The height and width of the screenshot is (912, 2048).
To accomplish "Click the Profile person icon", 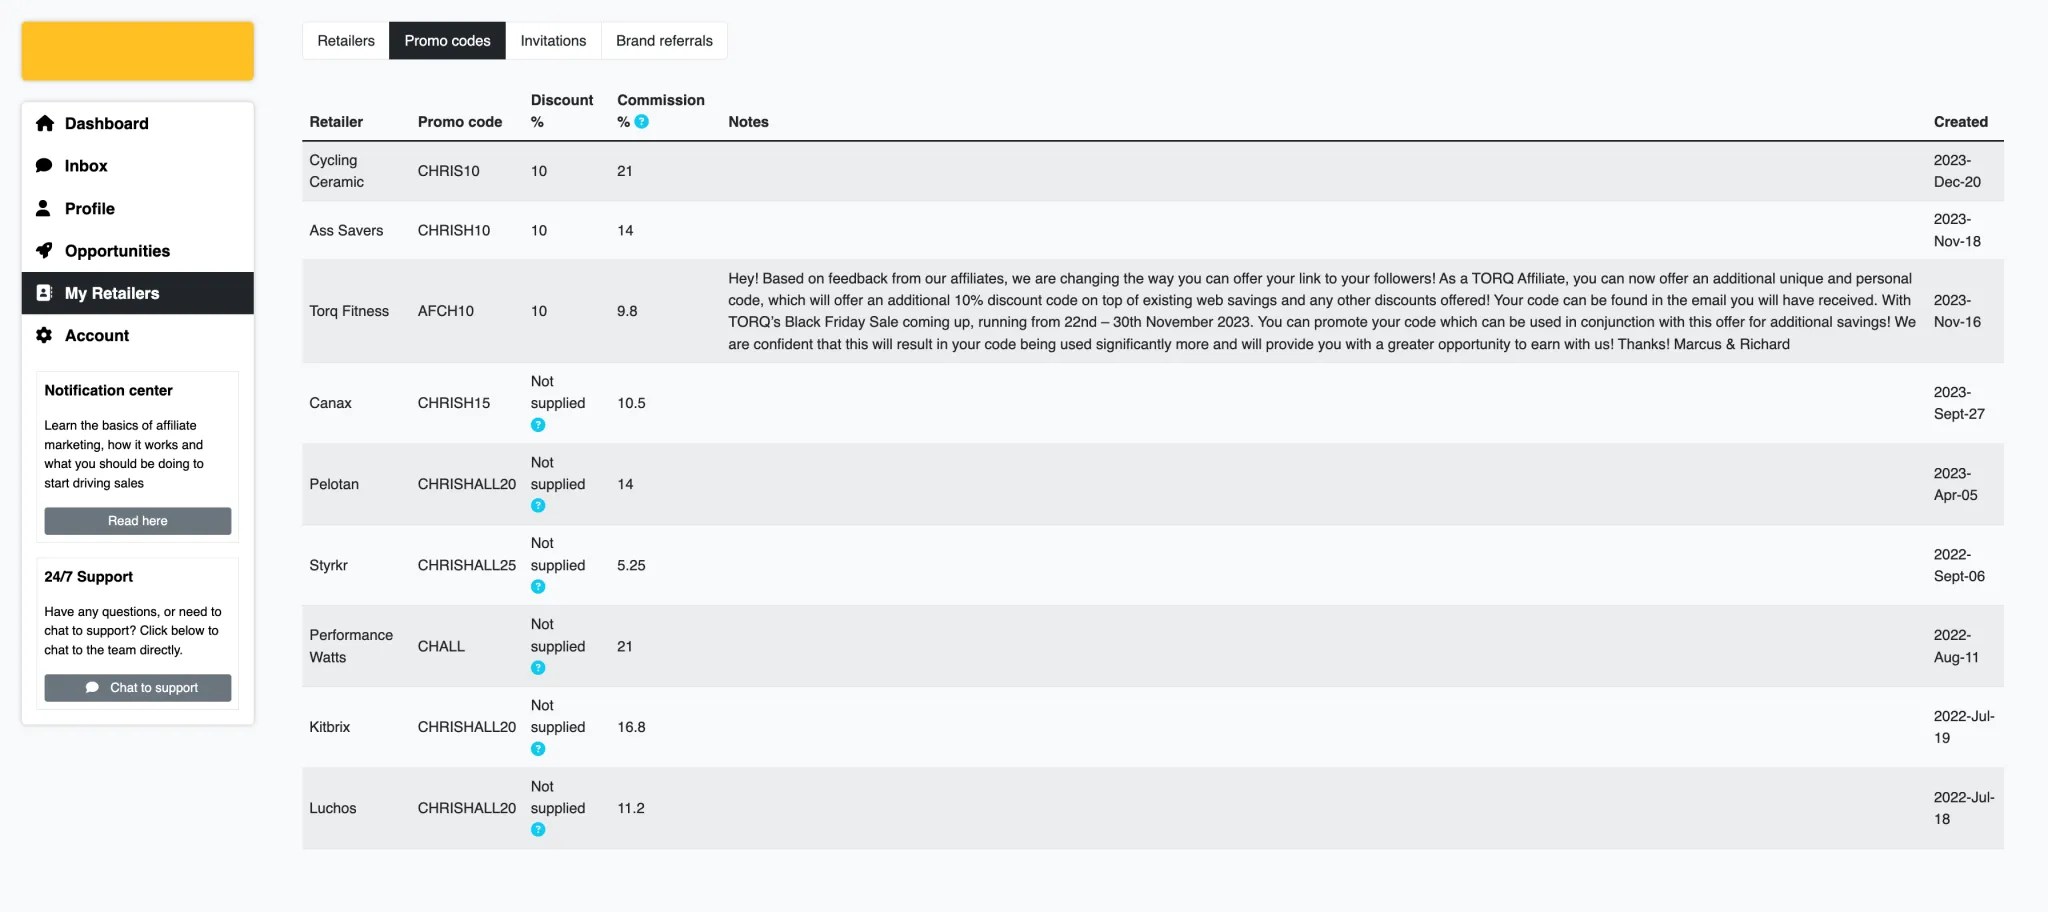I will [x=43, y=208].
